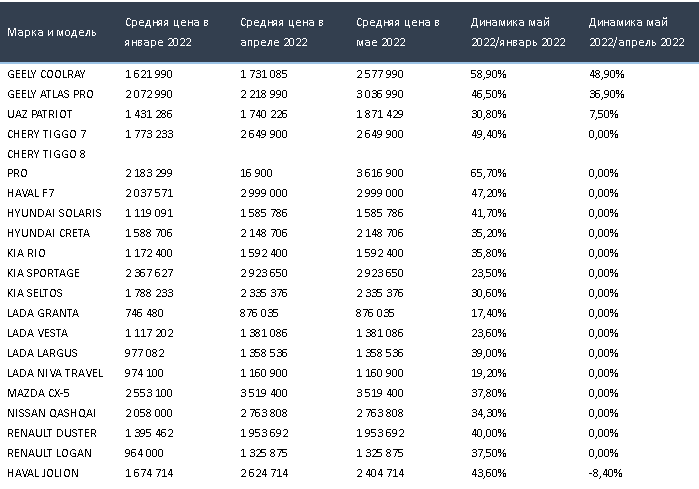Click the 'Средняя цена в апреле 2022' header
This screenshot has width=699, height=489.
(x=282, y=32)
